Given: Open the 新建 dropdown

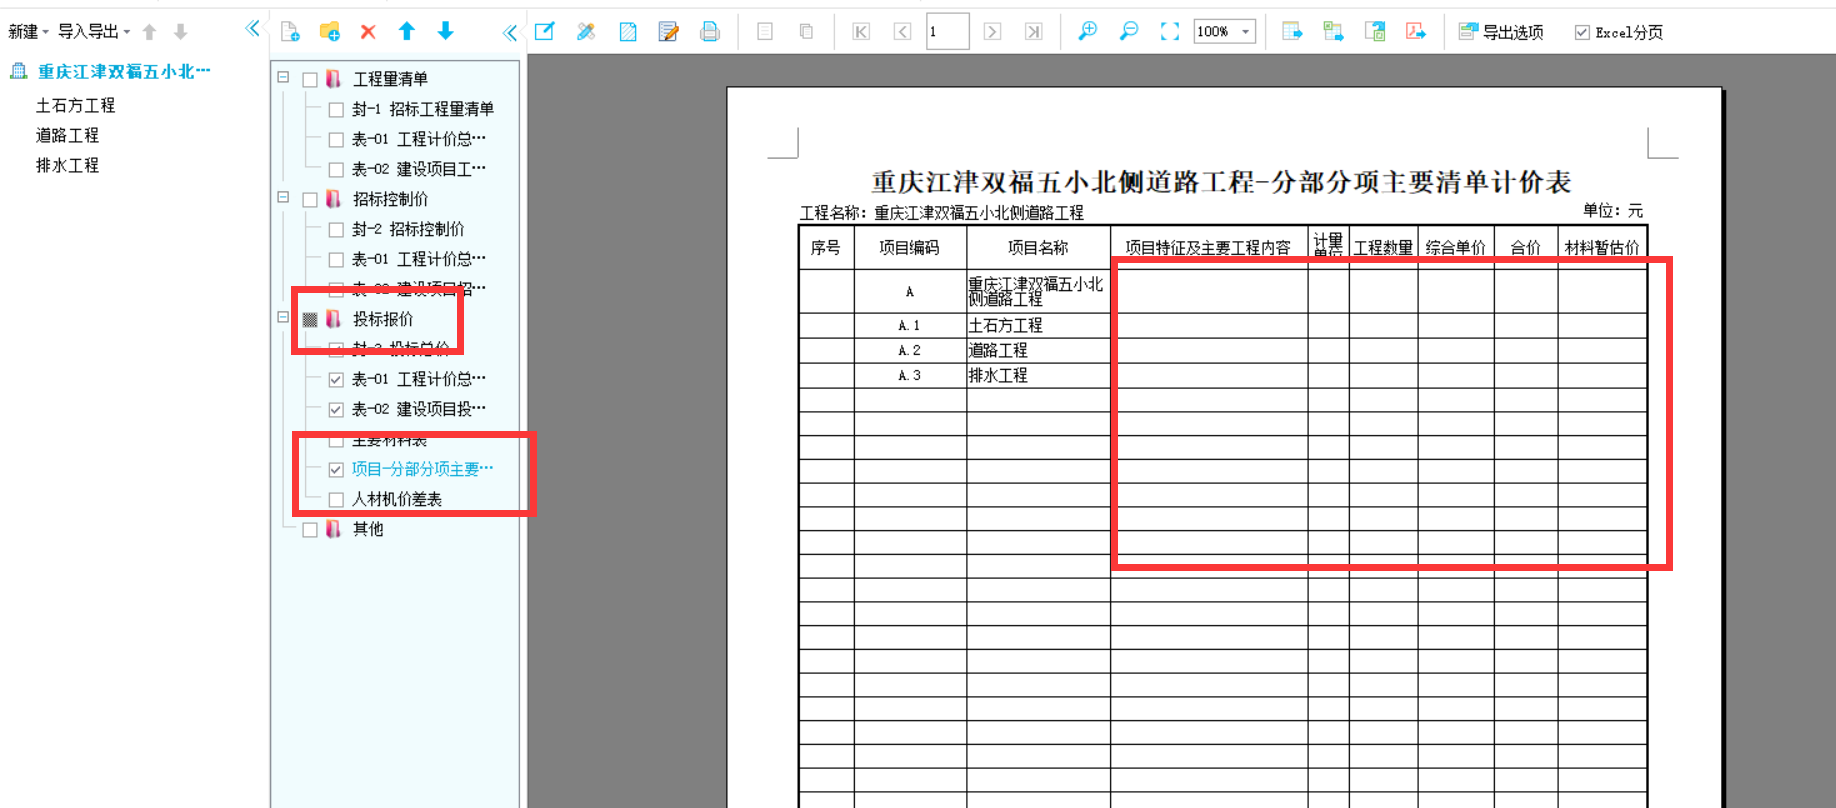Looking at the screenshot, I should (x=28, y=32).
